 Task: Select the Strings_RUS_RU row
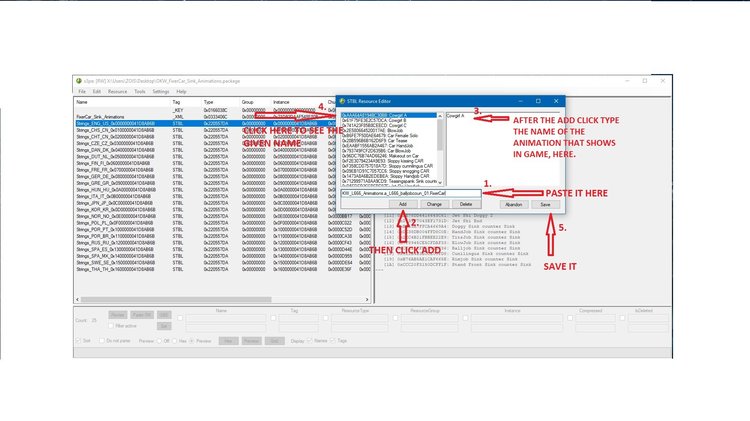(x=223, y=243)
